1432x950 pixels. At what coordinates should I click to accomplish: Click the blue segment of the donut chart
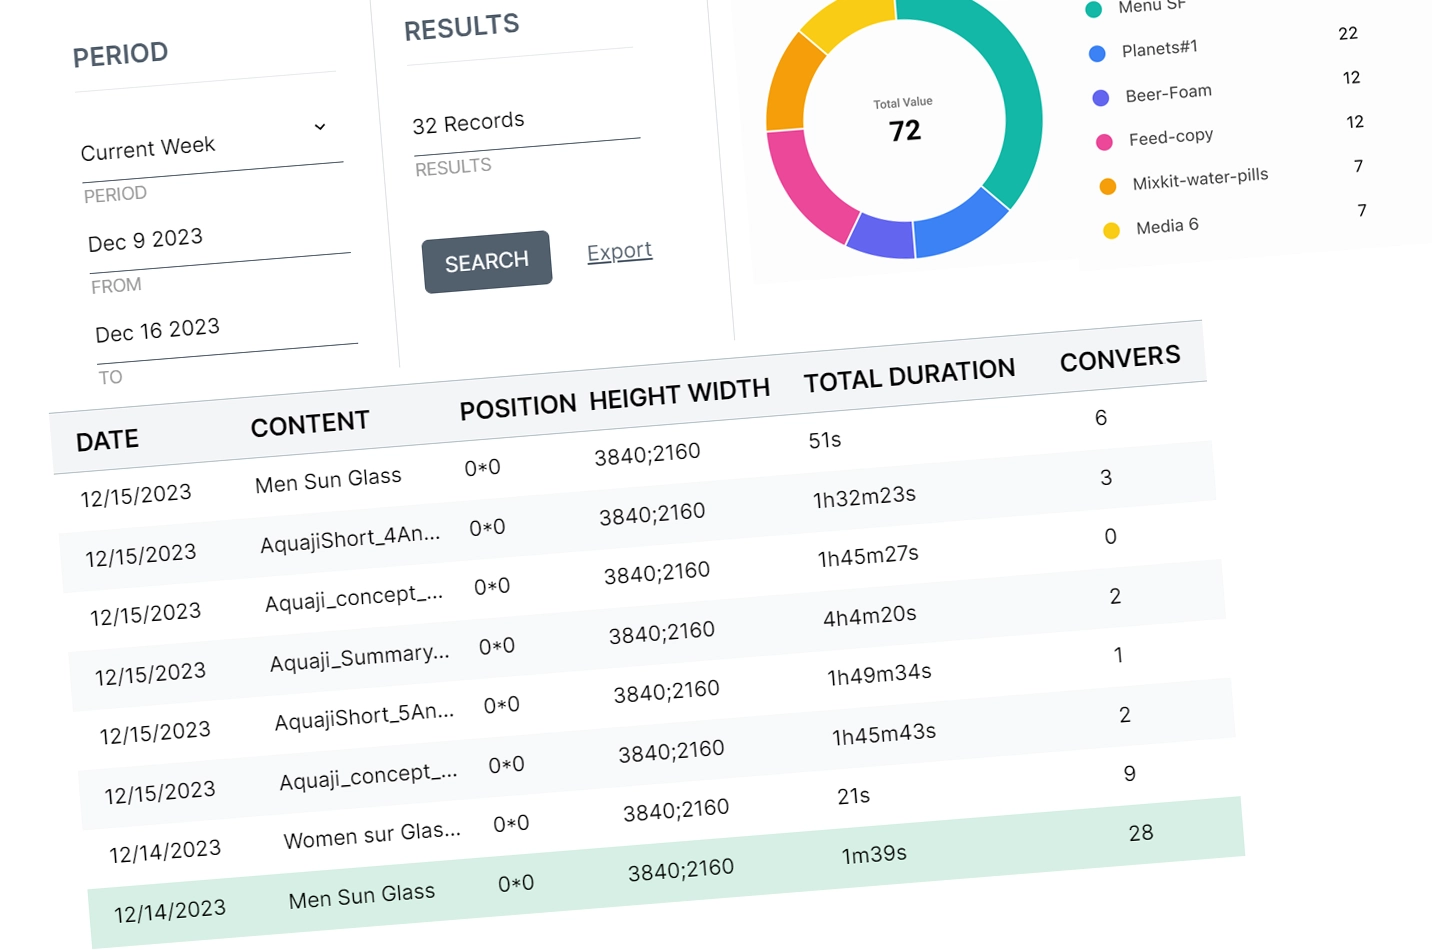960,226
